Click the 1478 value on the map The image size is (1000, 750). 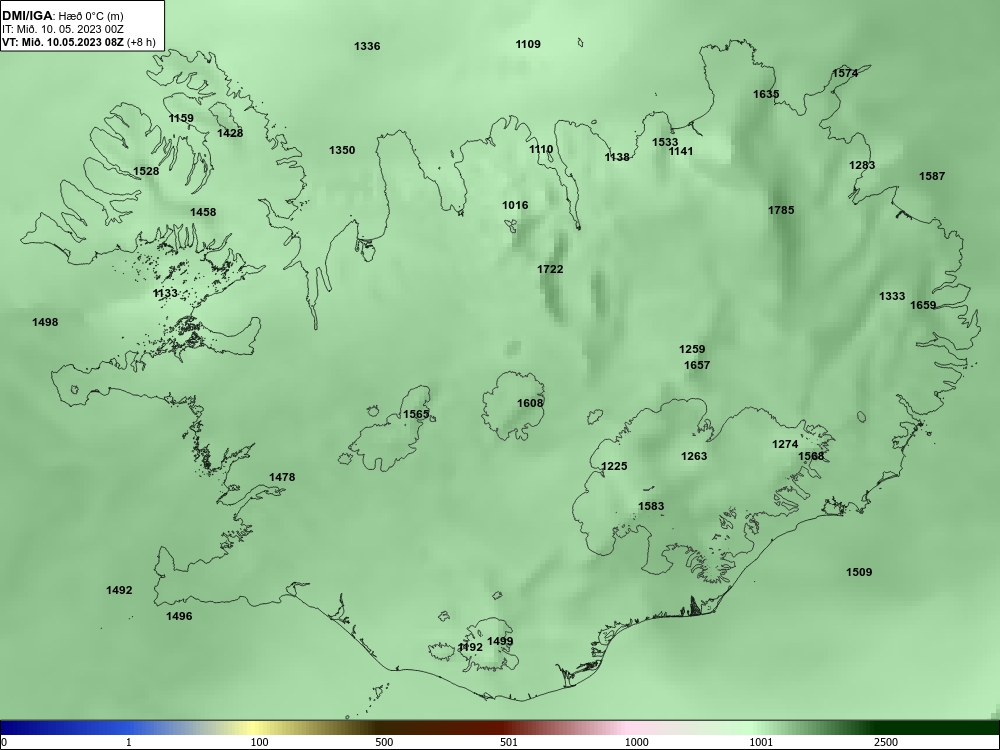tap(282, 477)
